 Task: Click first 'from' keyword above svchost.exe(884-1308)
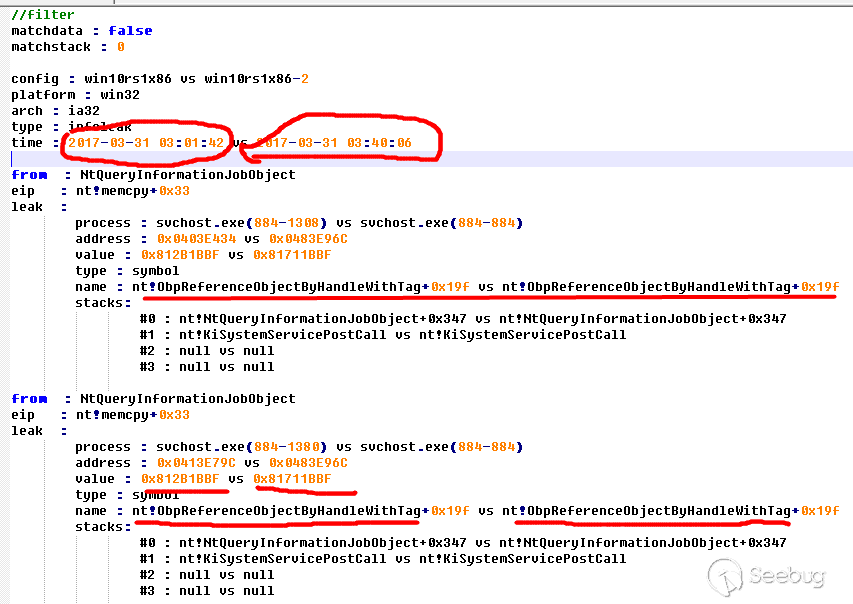[29, 175]
